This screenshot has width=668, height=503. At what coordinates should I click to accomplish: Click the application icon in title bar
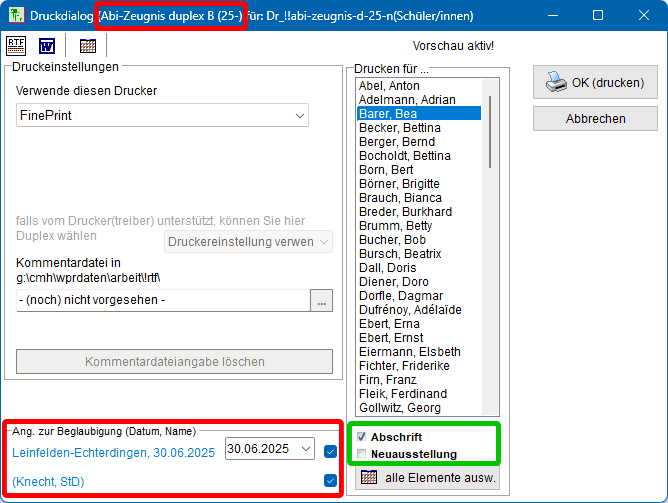pos(15,16)
